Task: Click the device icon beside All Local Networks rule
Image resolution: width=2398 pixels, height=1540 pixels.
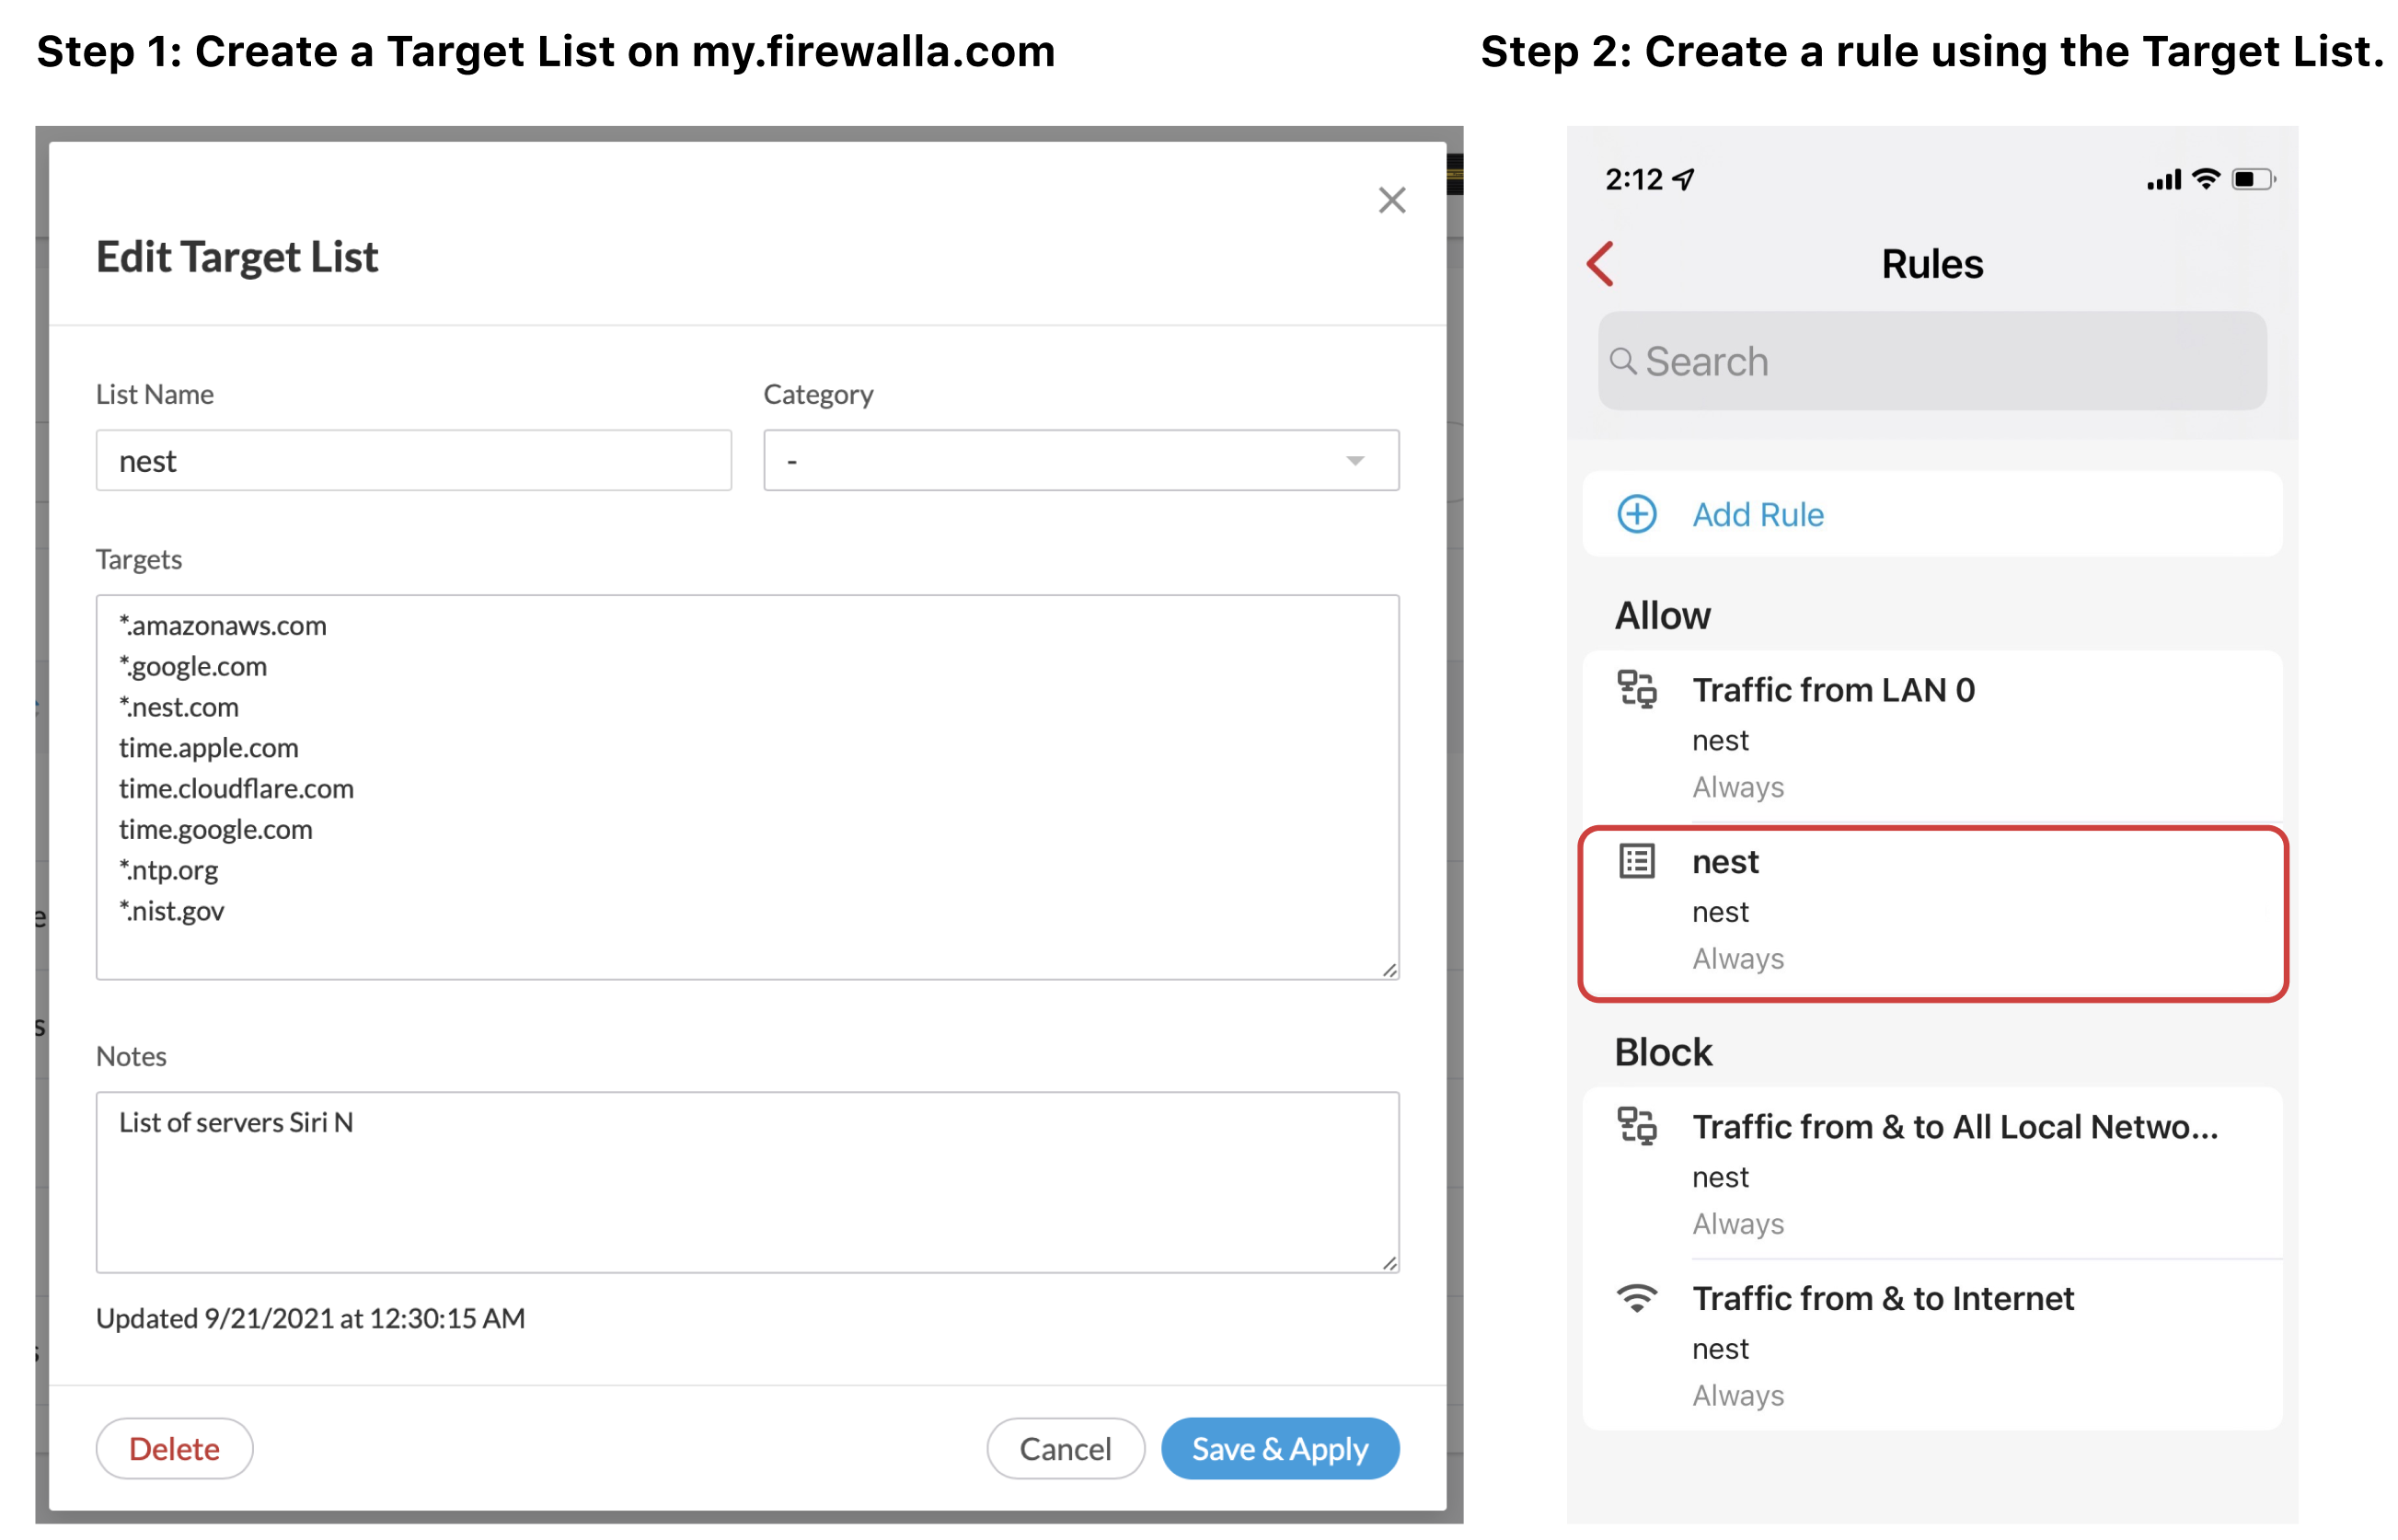Action: click(x=1637, y=1126)
